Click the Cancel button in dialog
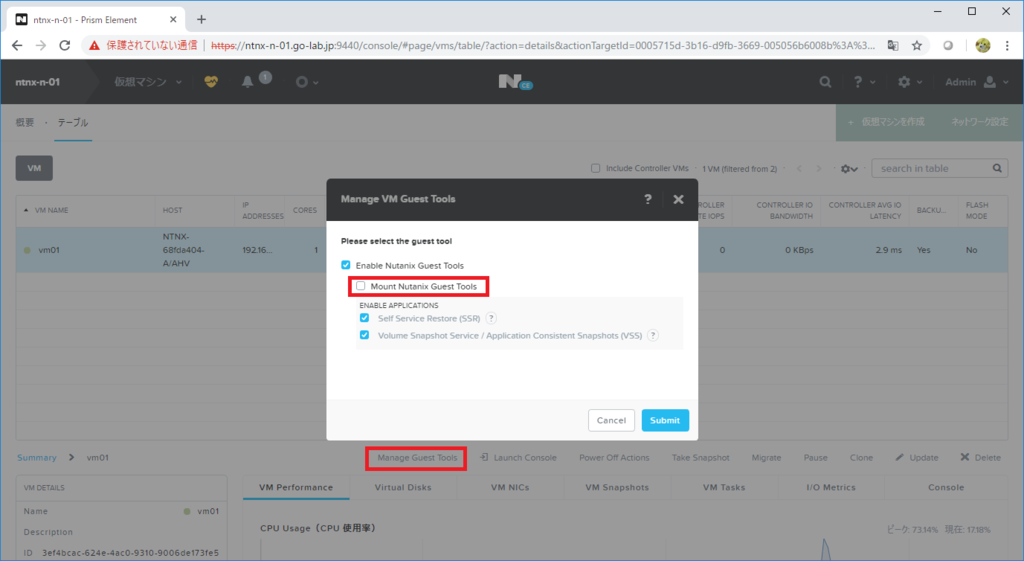Viewport: 1024px width, 561px height. pos(611,420)
